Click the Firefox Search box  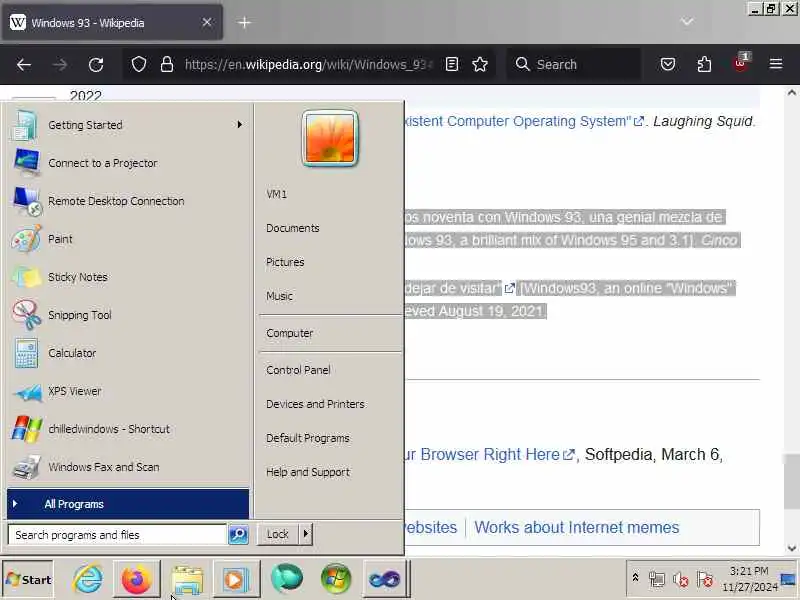574,64
